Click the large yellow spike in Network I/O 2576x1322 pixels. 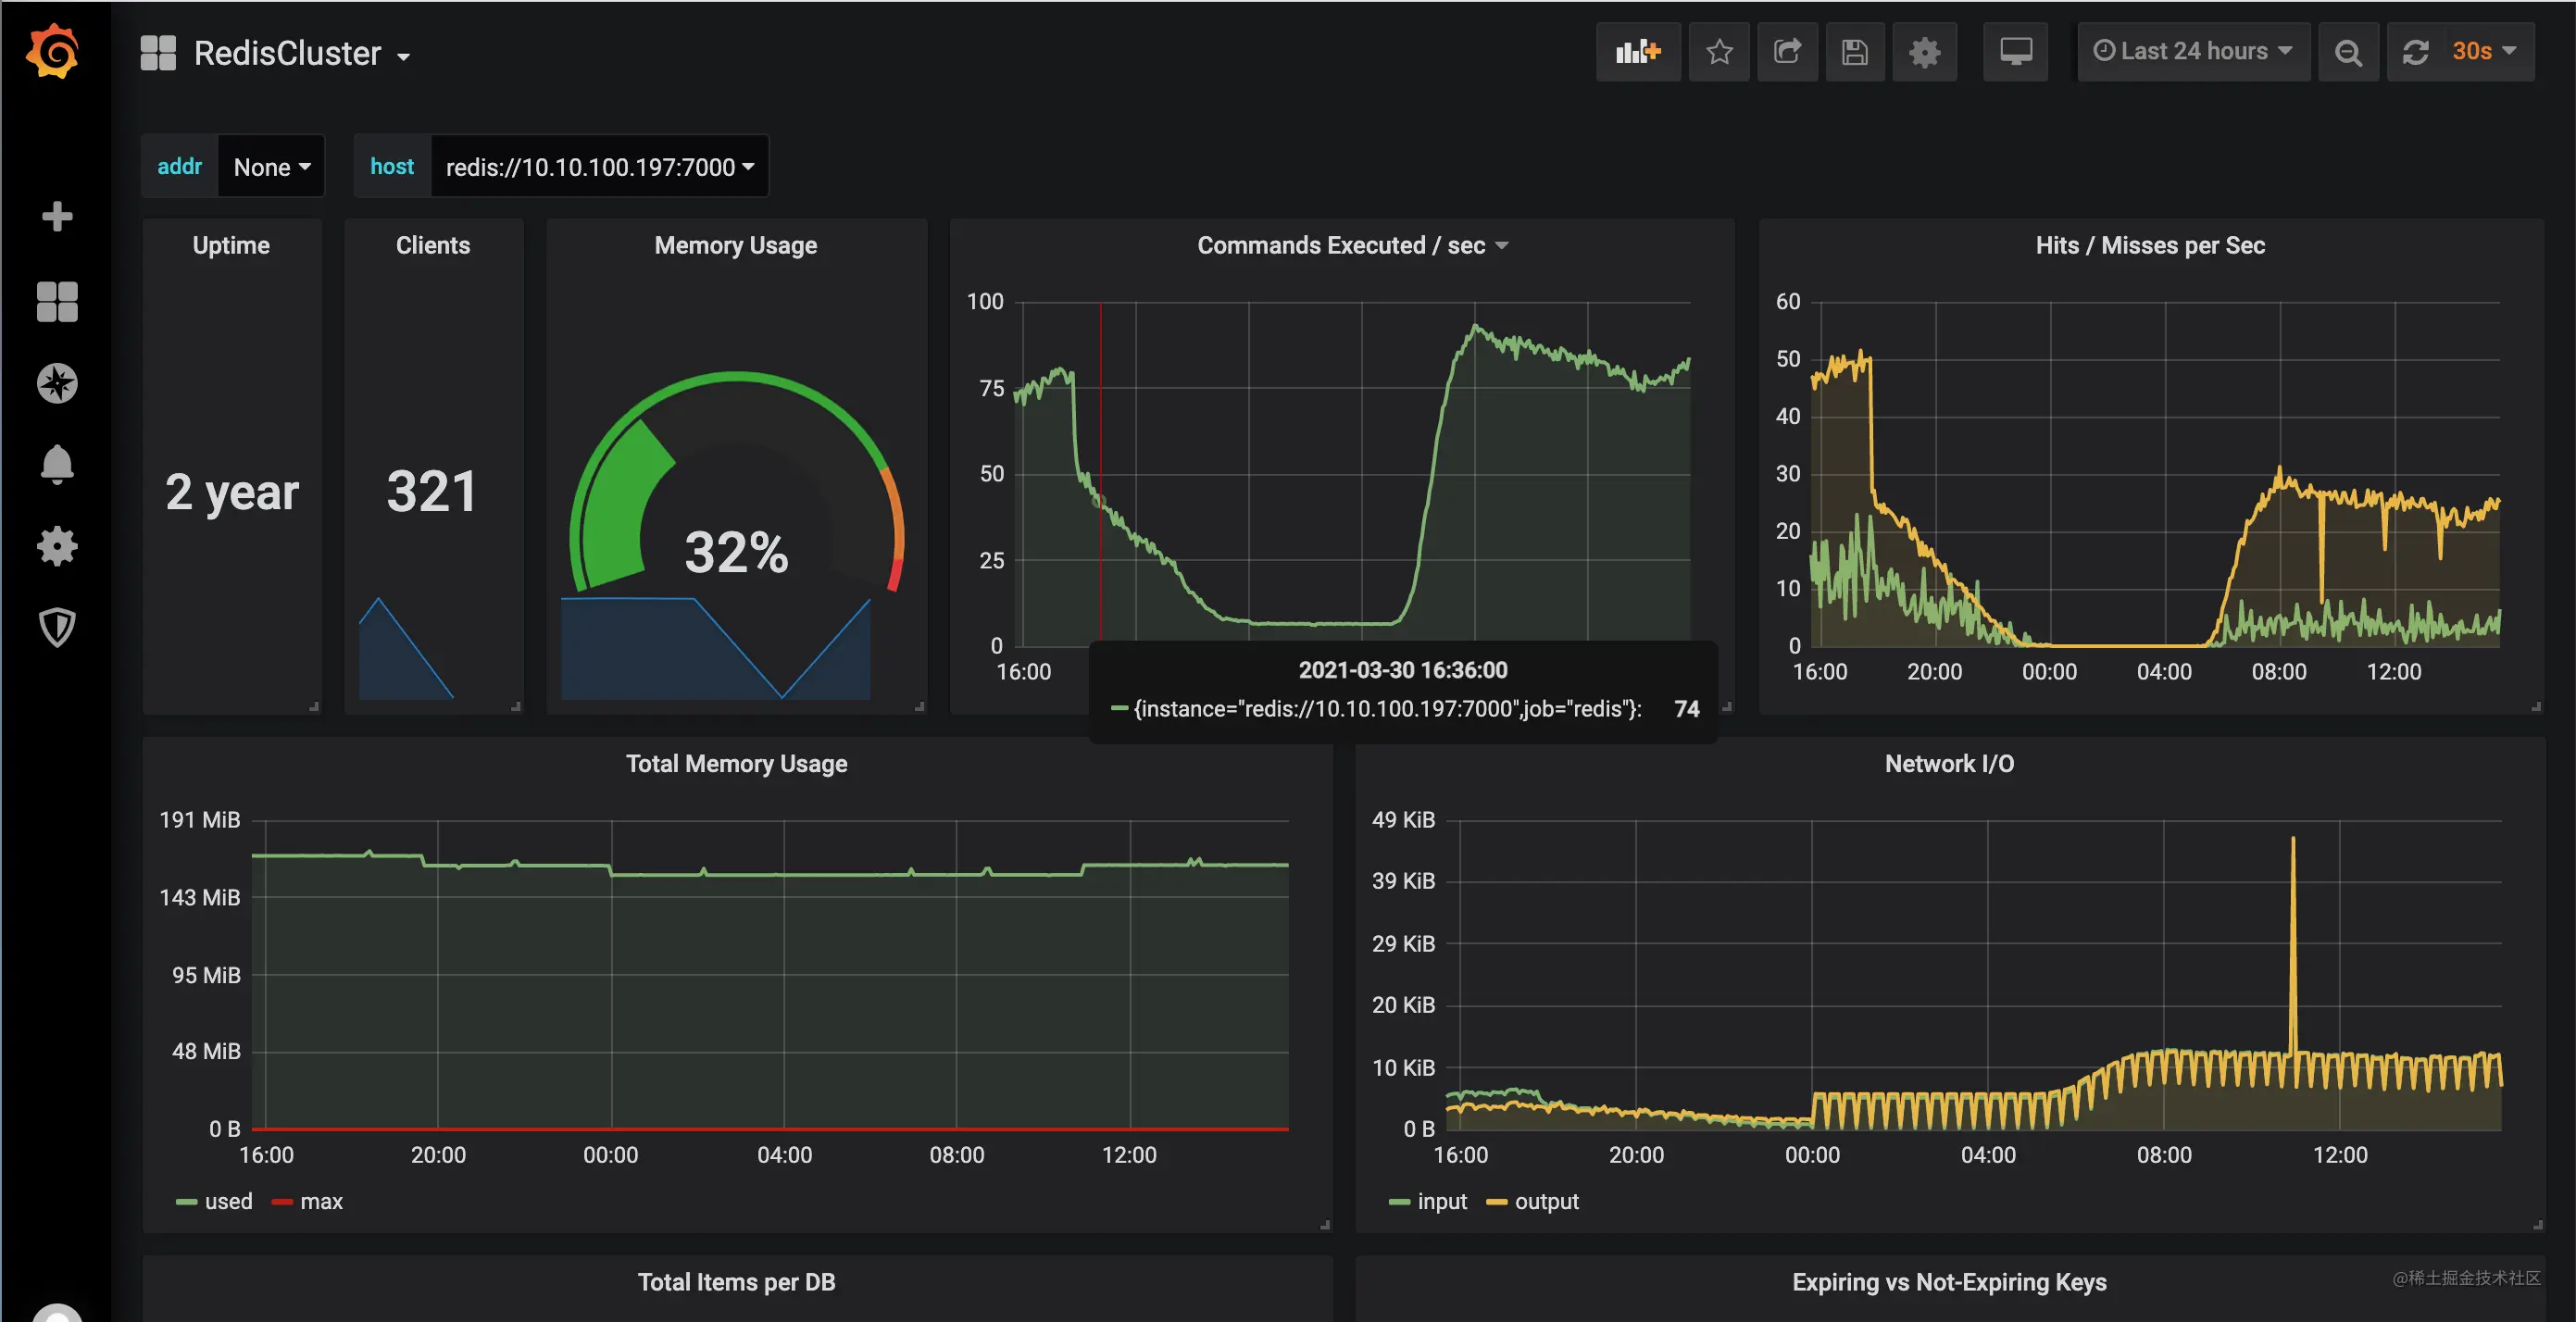2293,945
